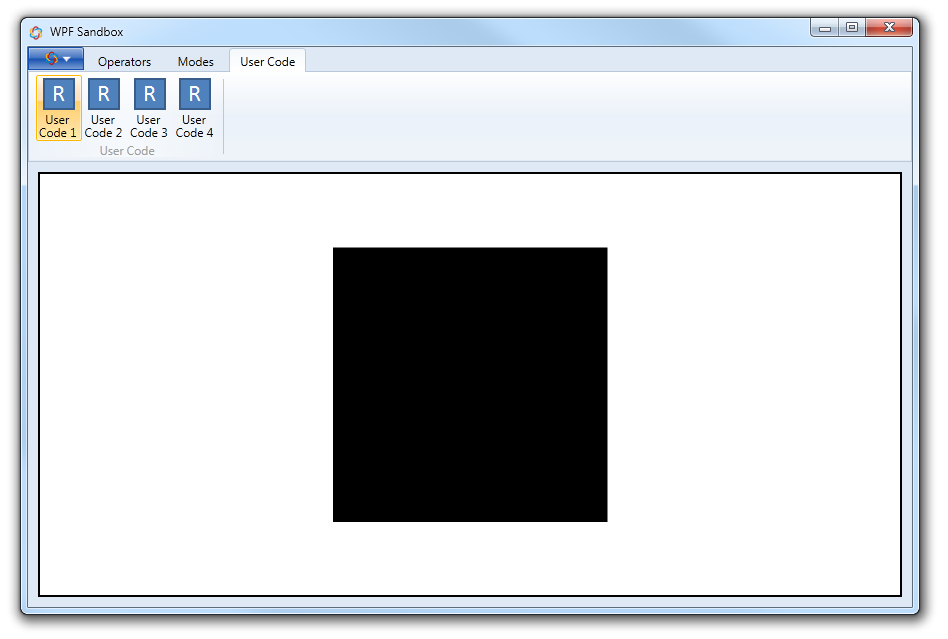Switch to the Operators tab
This screenshot has width=948, height=639.
tap(124, 61)
